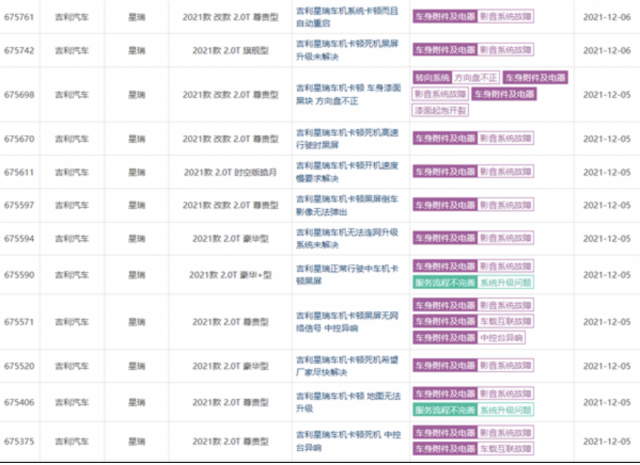Click 车身附件及电器 tag in row 675611
The height and width of the screenshot is (465, 640).
point(445,172)
